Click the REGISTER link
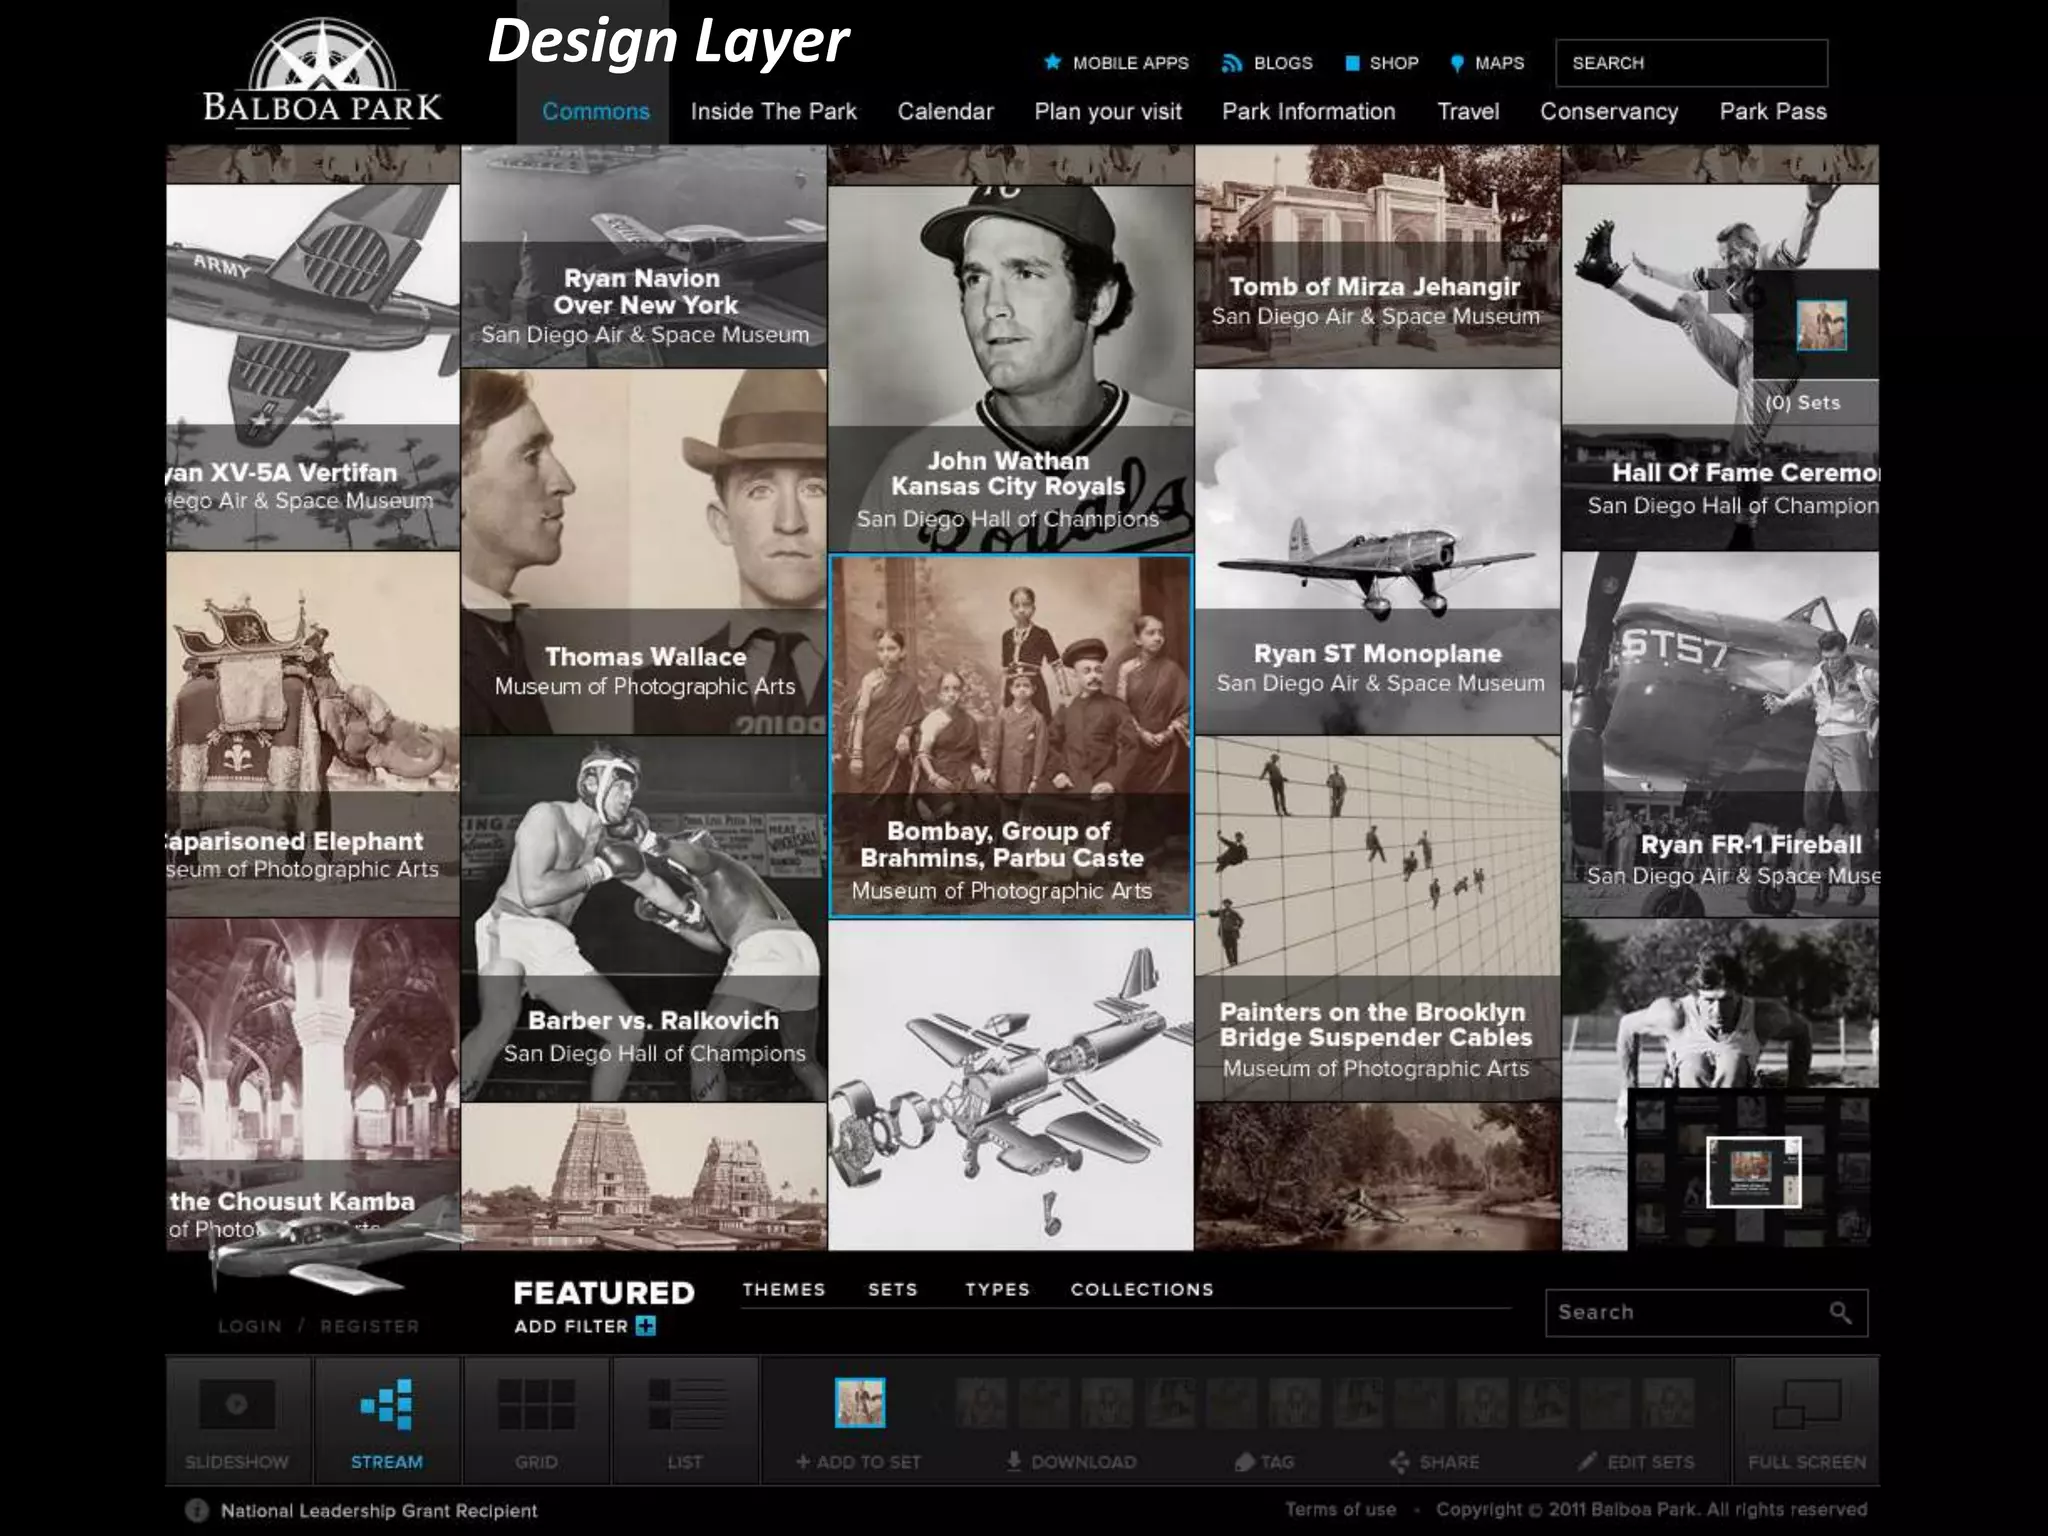The image size is (2048, 1536). 369,1326
